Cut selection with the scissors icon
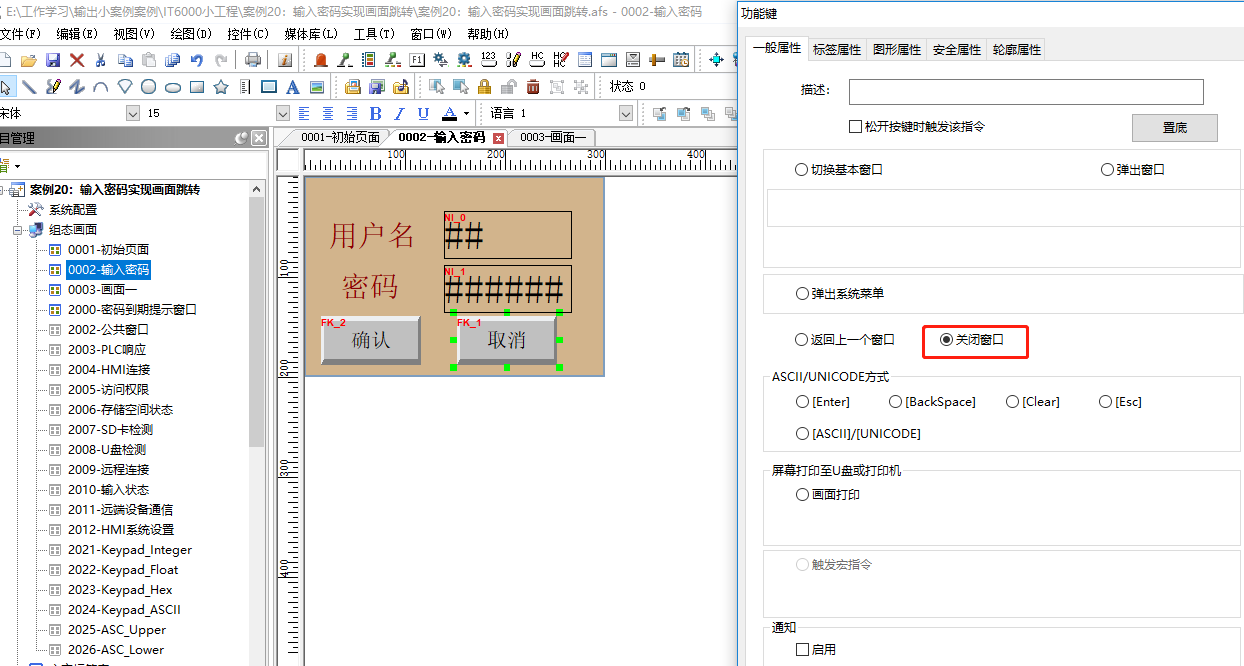The image size is (1244, 666). pyautogui.click(x=101, y=60)
